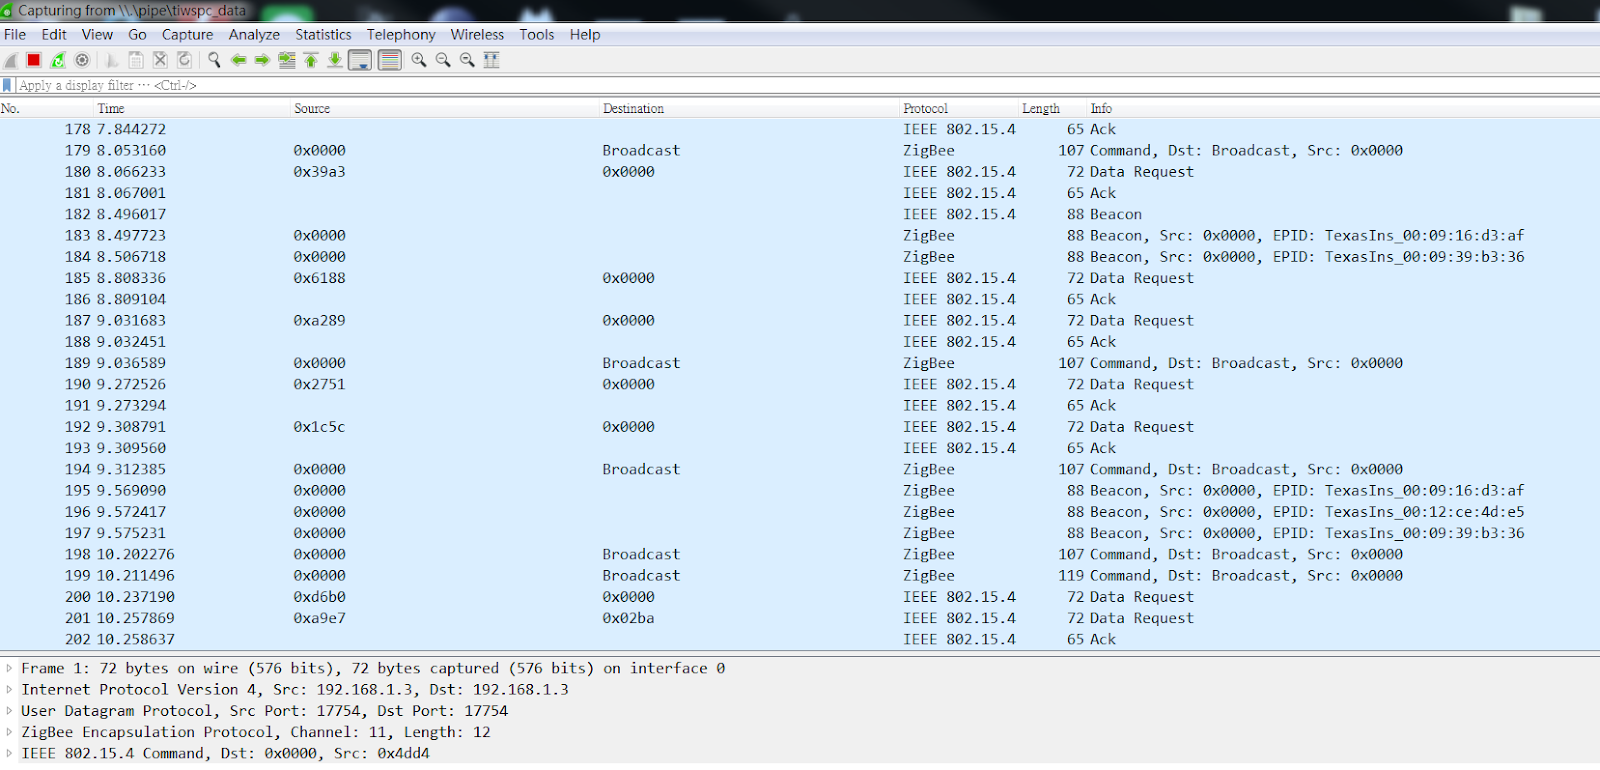Select packet 180 from 0x39a3
Image resolution: width=1600 pixels, height=770 pixels.
pyautogui.click(x=800, y=172)
